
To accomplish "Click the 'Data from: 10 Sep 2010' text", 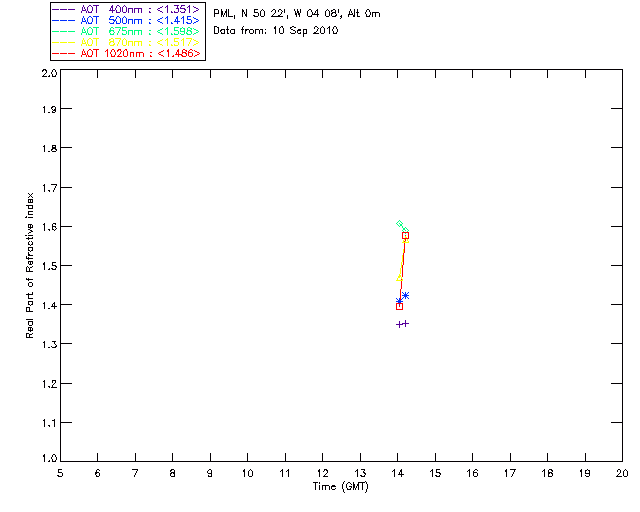I will (x=276, y=31).
